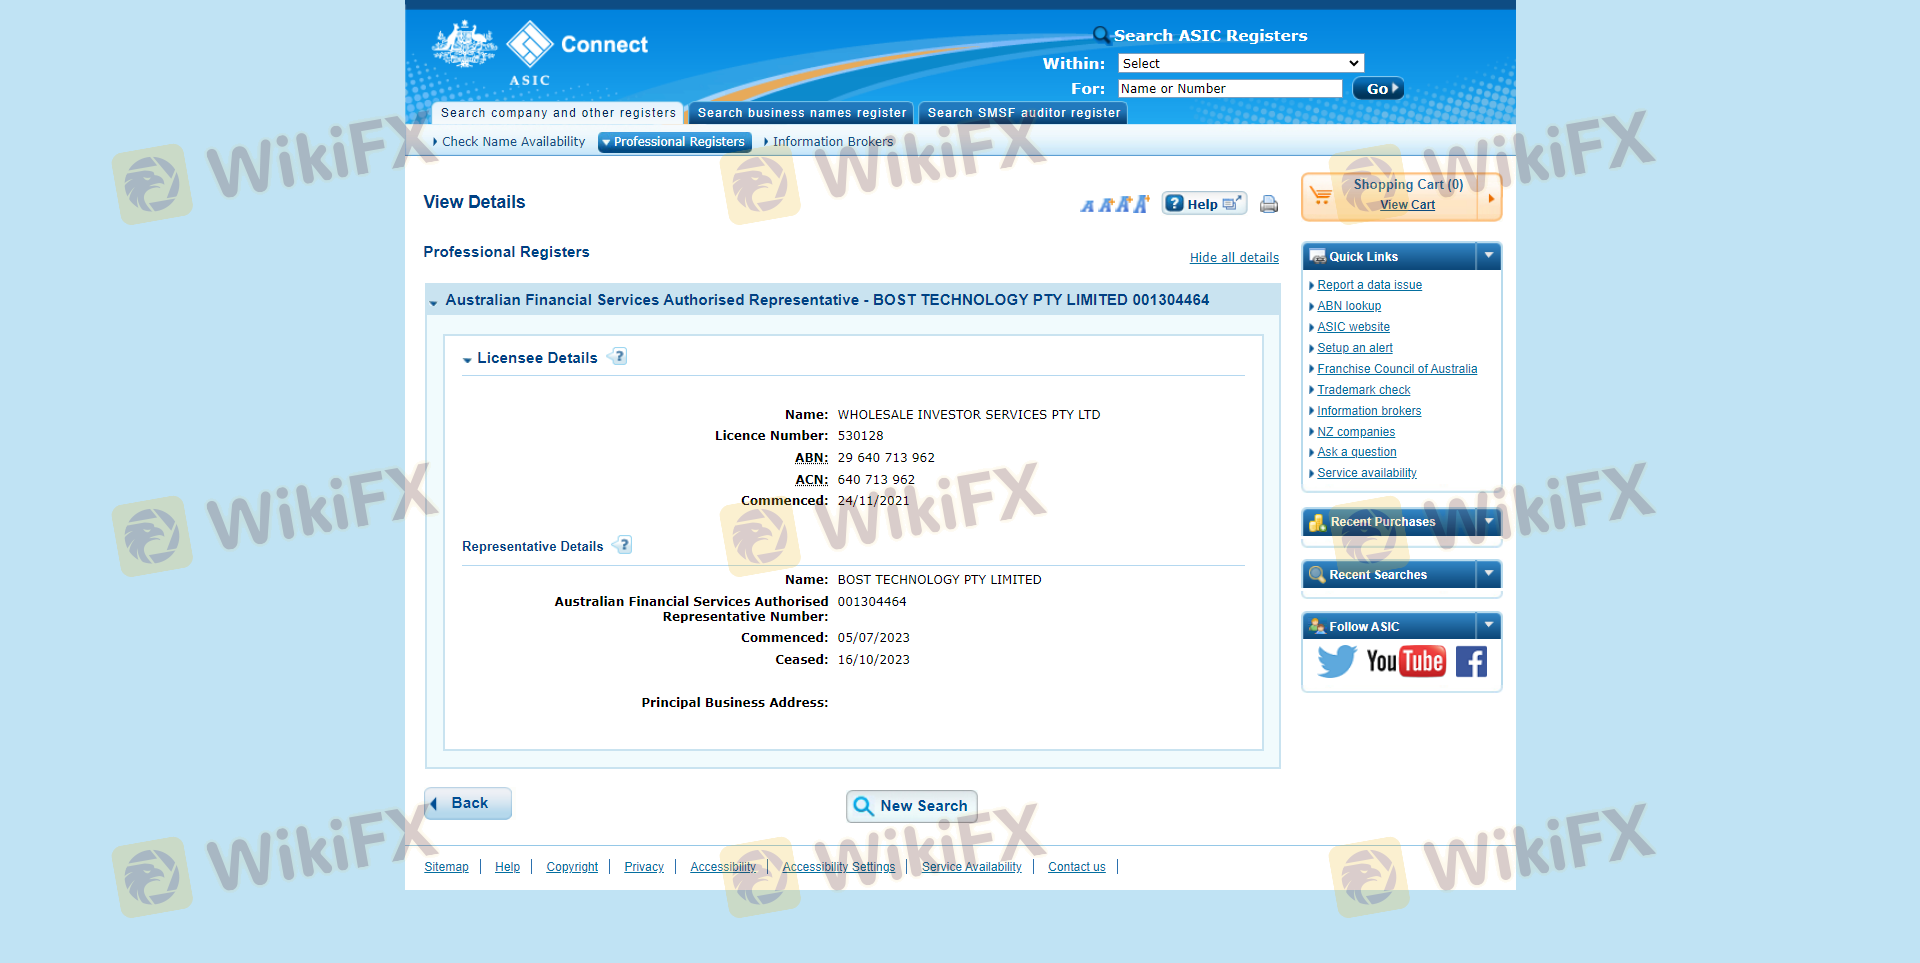This screenshot has height=963, width=1920.
Task: Click the Licensee Details help icon
Action: (619, 357)
